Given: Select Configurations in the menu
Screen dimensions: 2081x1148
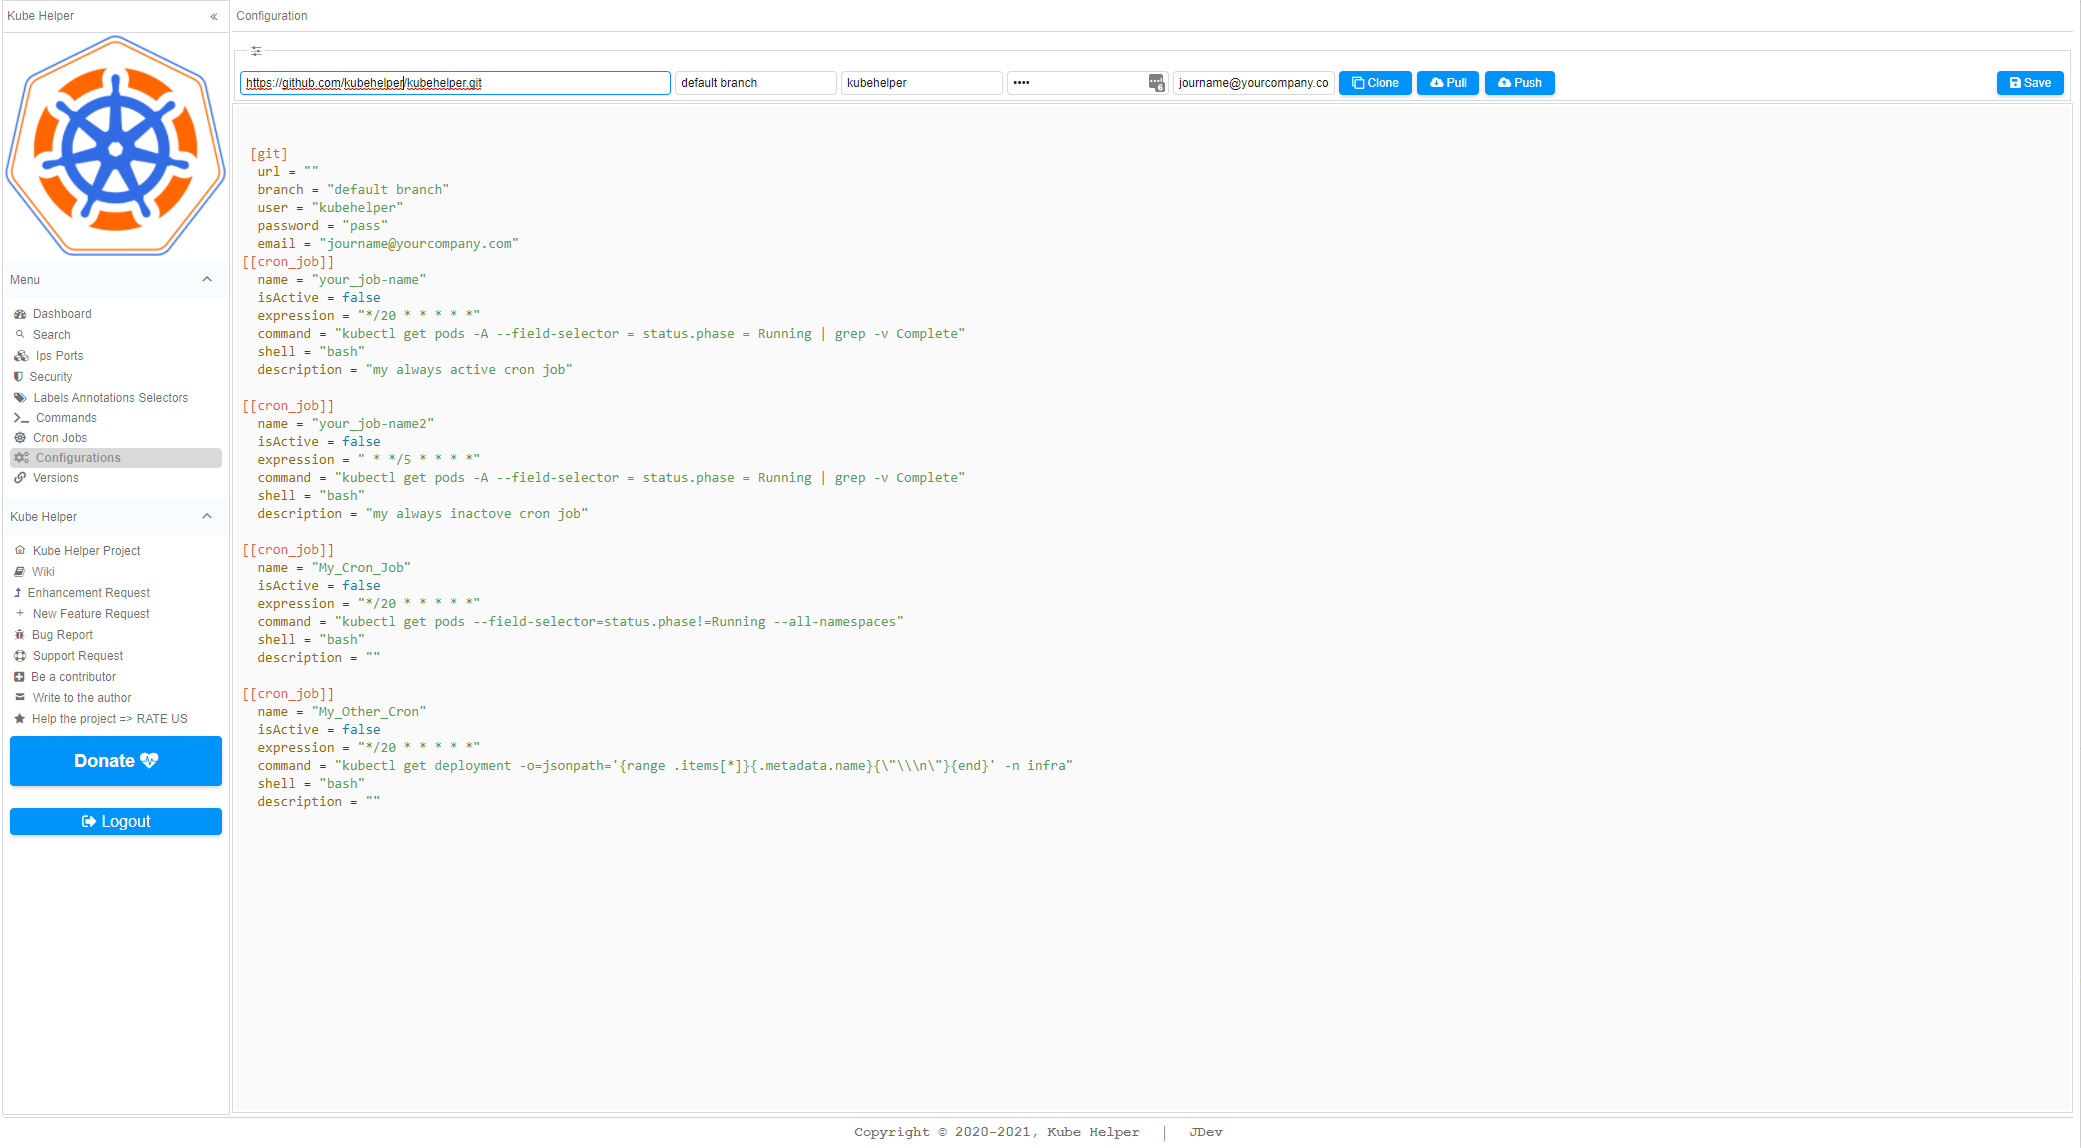Looking at the screenshot, I should pyautogui.click(x=78, y=457).
